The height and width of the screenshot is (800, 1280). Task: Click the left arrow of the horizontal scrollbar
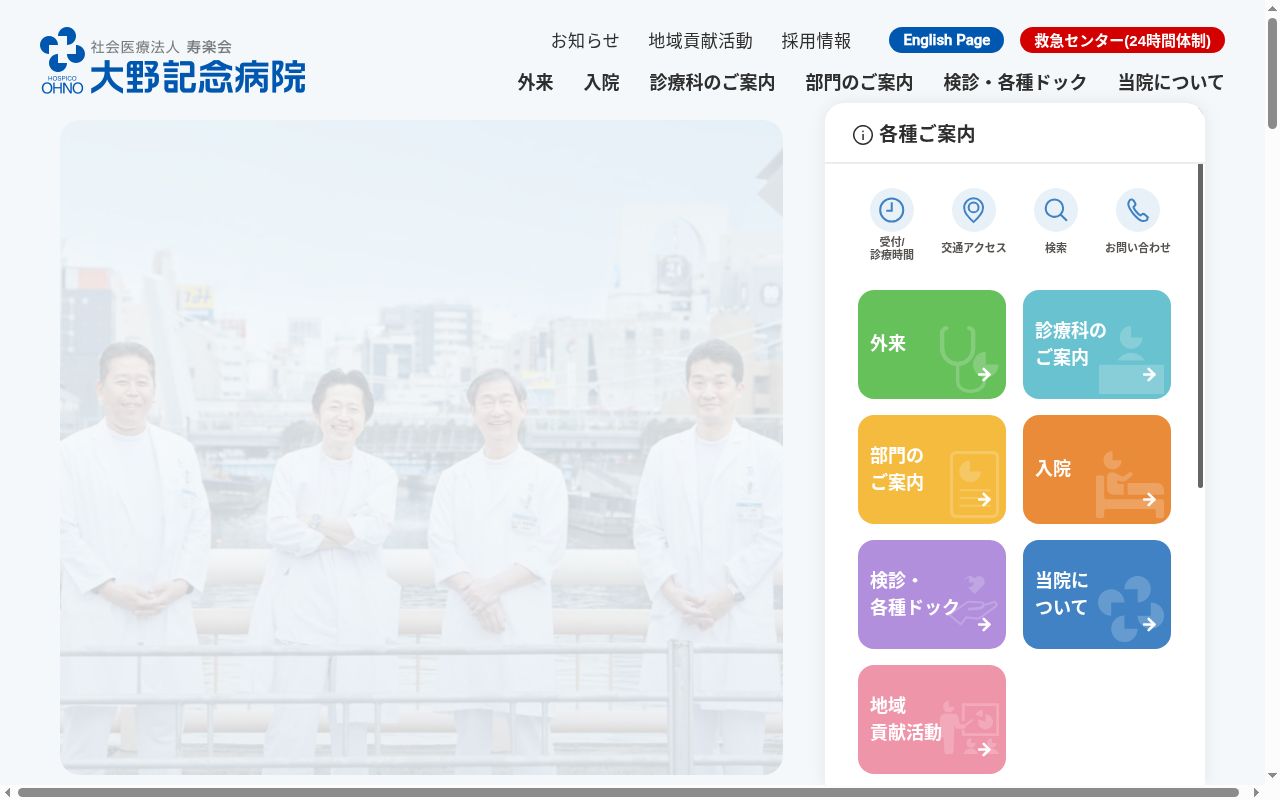(x=8, y=792)
